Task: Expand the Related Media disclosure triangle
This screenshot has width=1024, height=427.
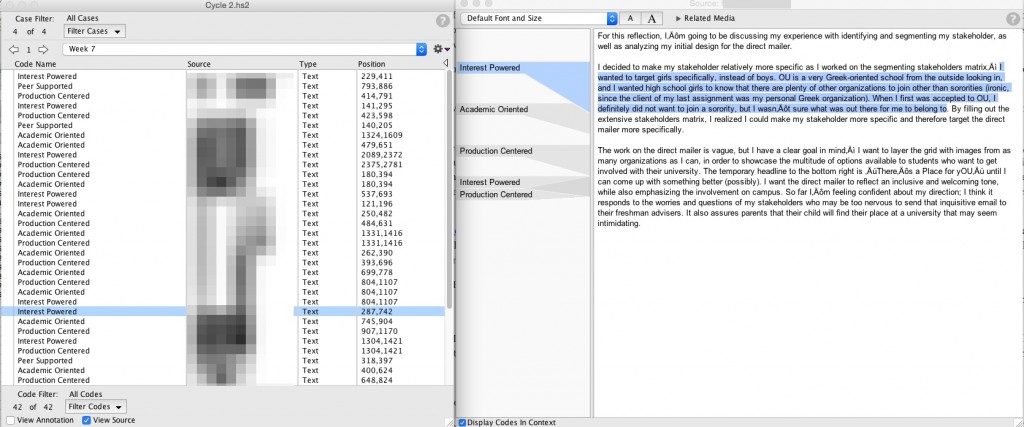Action: 679,18
